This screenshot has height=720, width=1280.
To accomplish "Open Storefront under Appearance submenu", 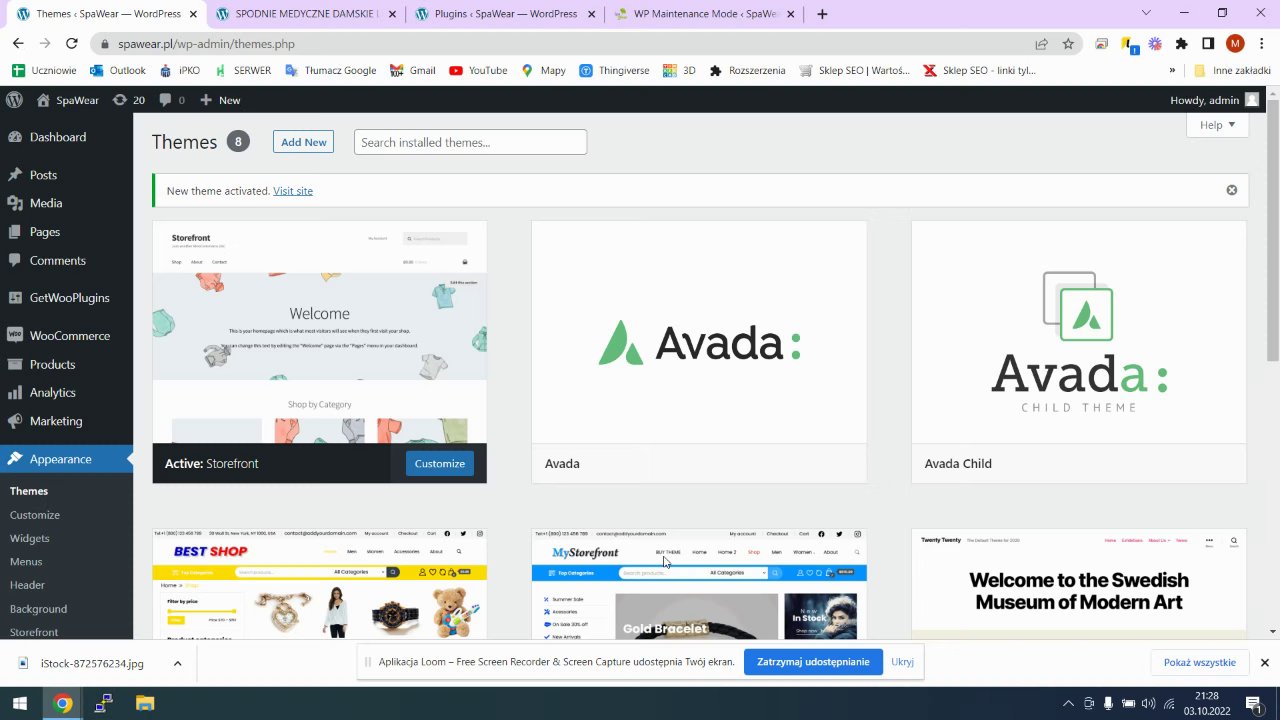I will pyautogui.click(x=34, y=632).
